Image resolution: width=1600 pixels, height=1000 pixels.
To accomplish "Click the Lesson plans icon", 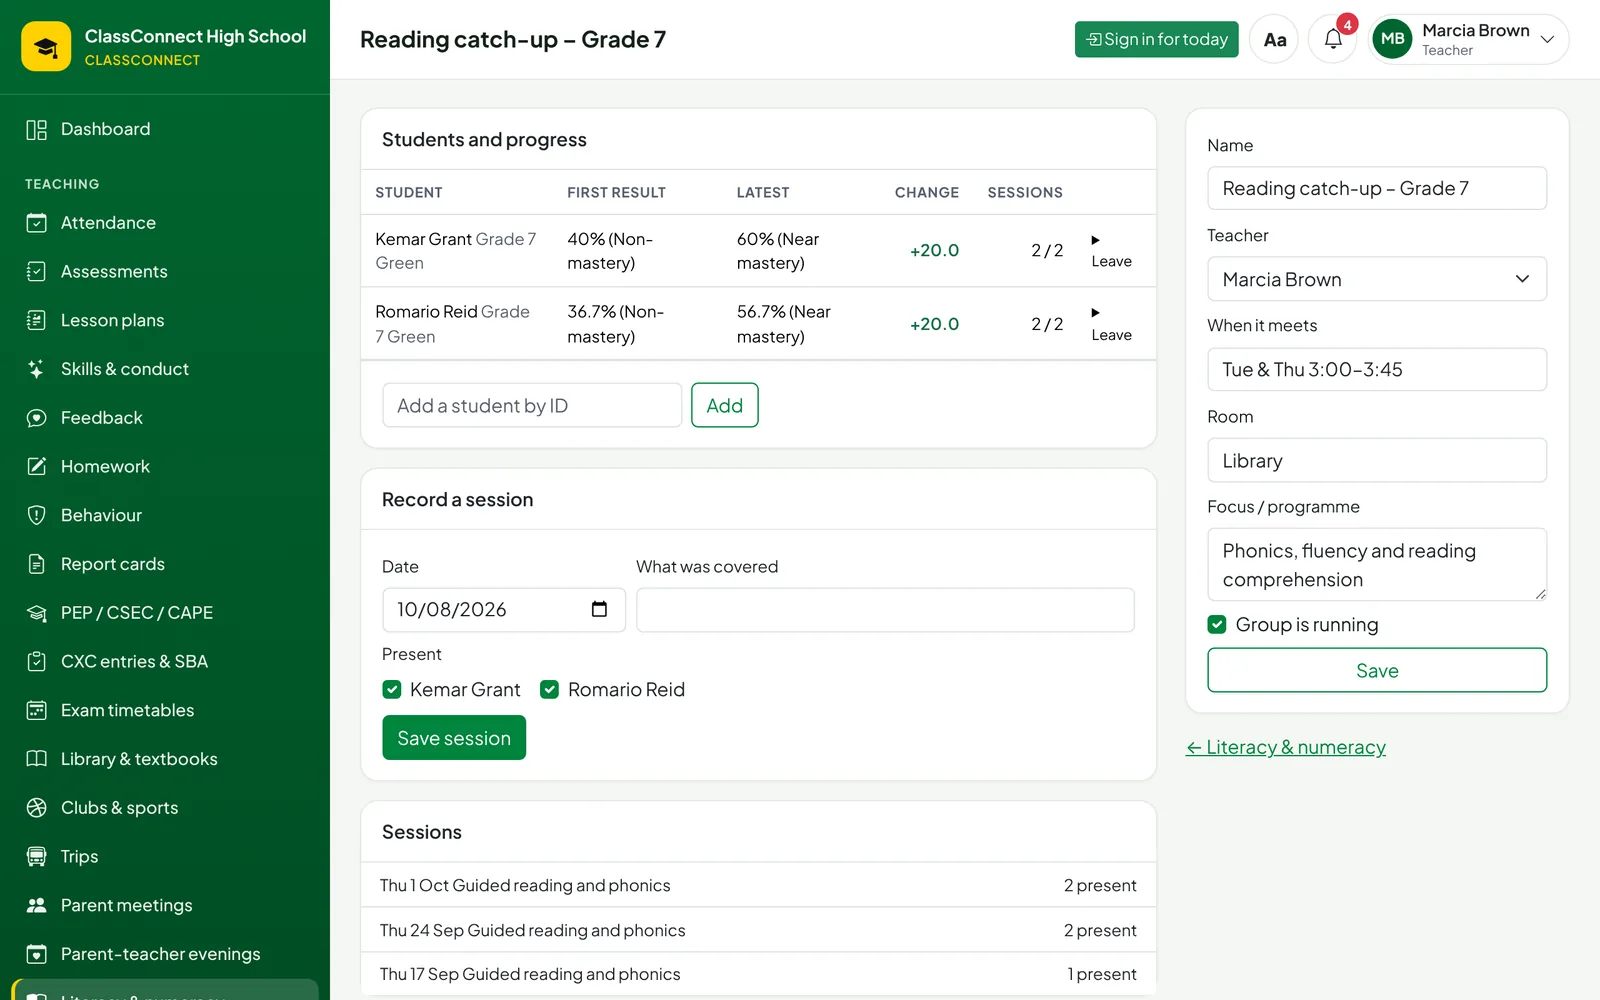I will coord(37,321).
